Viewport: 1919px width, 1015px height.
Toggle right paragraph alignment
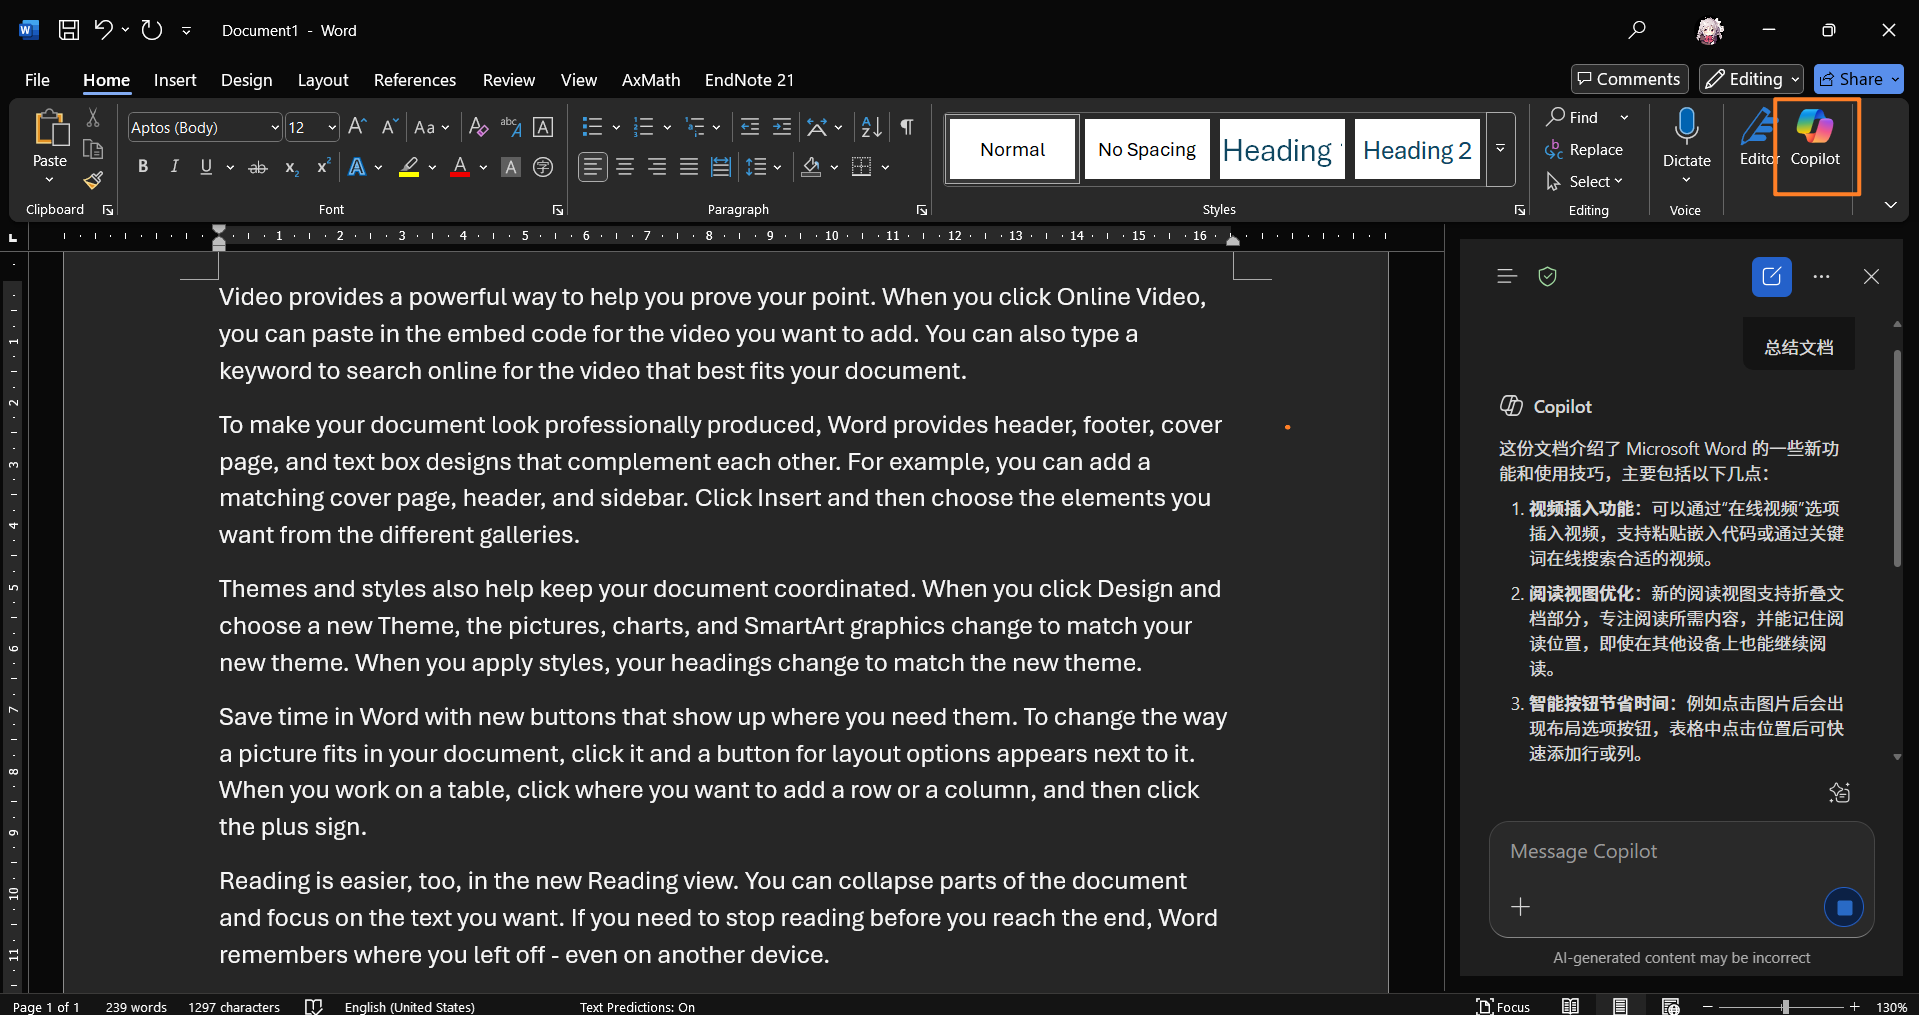(657, 167)
